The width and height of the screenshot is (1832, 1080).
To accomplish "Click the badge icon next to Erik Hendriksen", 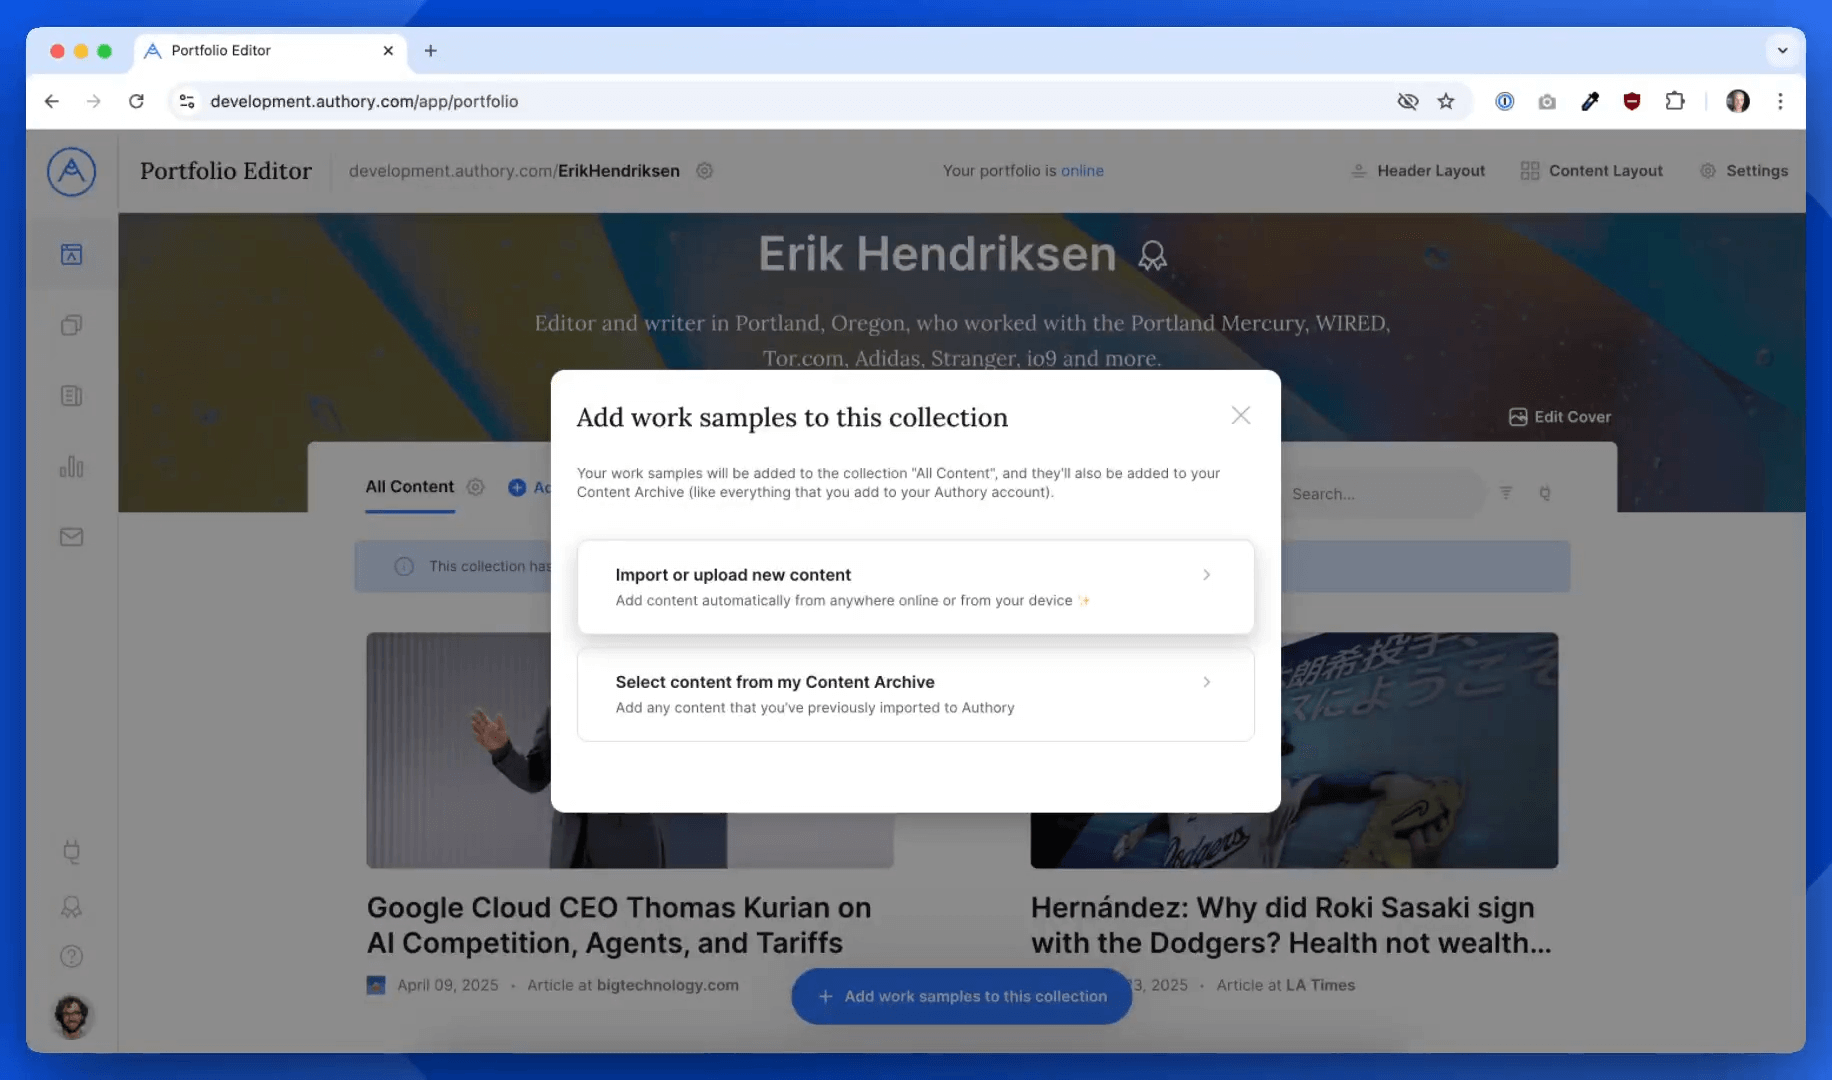I will click(x=1152, y=256).
